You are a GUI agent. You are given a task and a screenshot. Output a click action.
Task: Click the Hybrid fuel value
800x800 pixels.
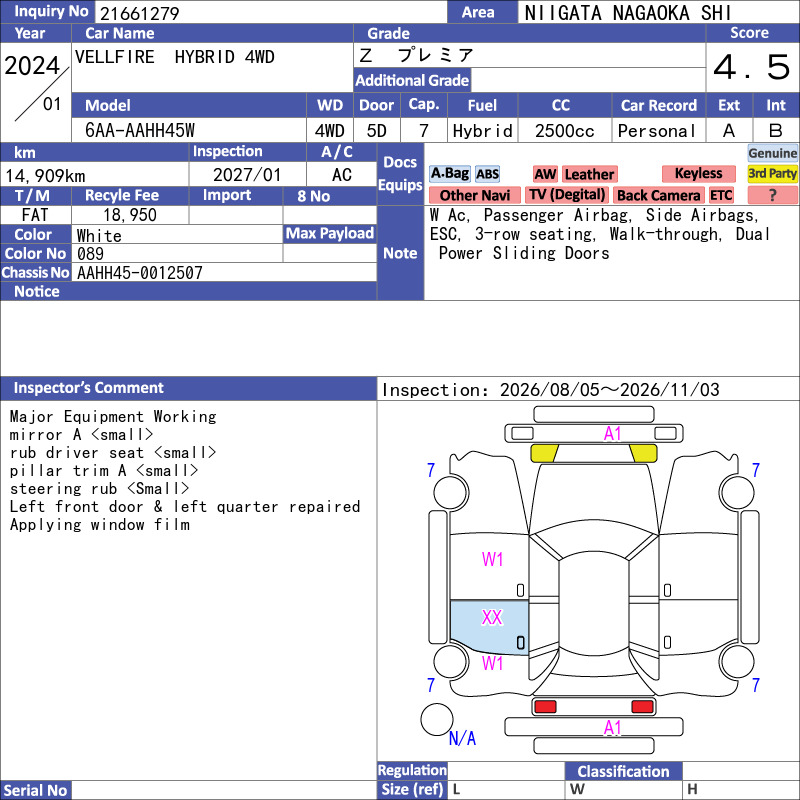(482, 131)
